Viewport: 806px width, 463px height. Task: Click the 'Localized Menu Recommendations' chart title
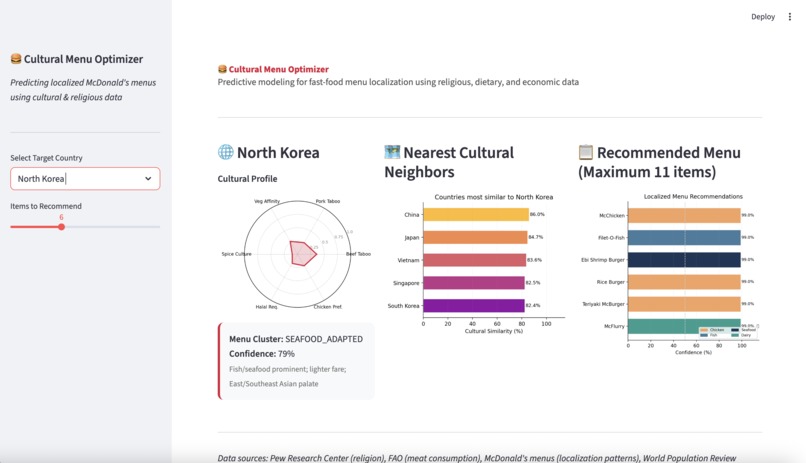coord(693,196)
